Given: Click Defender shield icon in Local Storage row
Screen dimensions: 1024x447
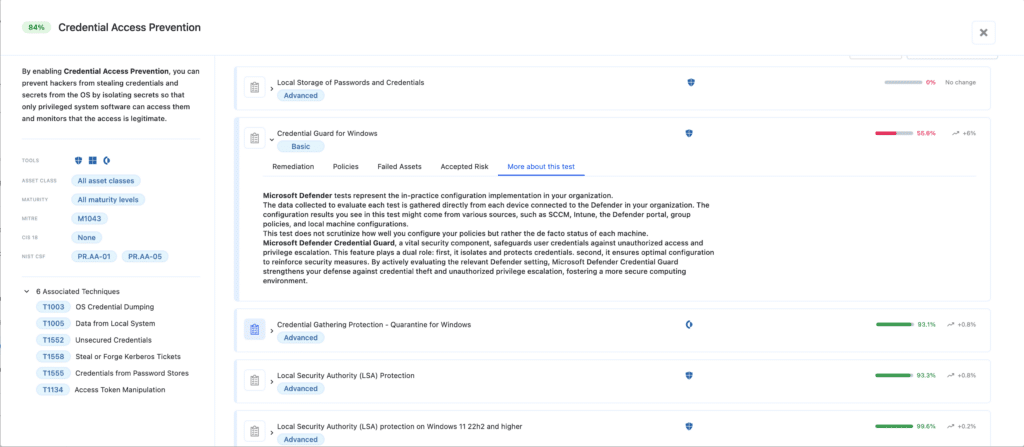Looking at the screenshot, I should (690, 83).
